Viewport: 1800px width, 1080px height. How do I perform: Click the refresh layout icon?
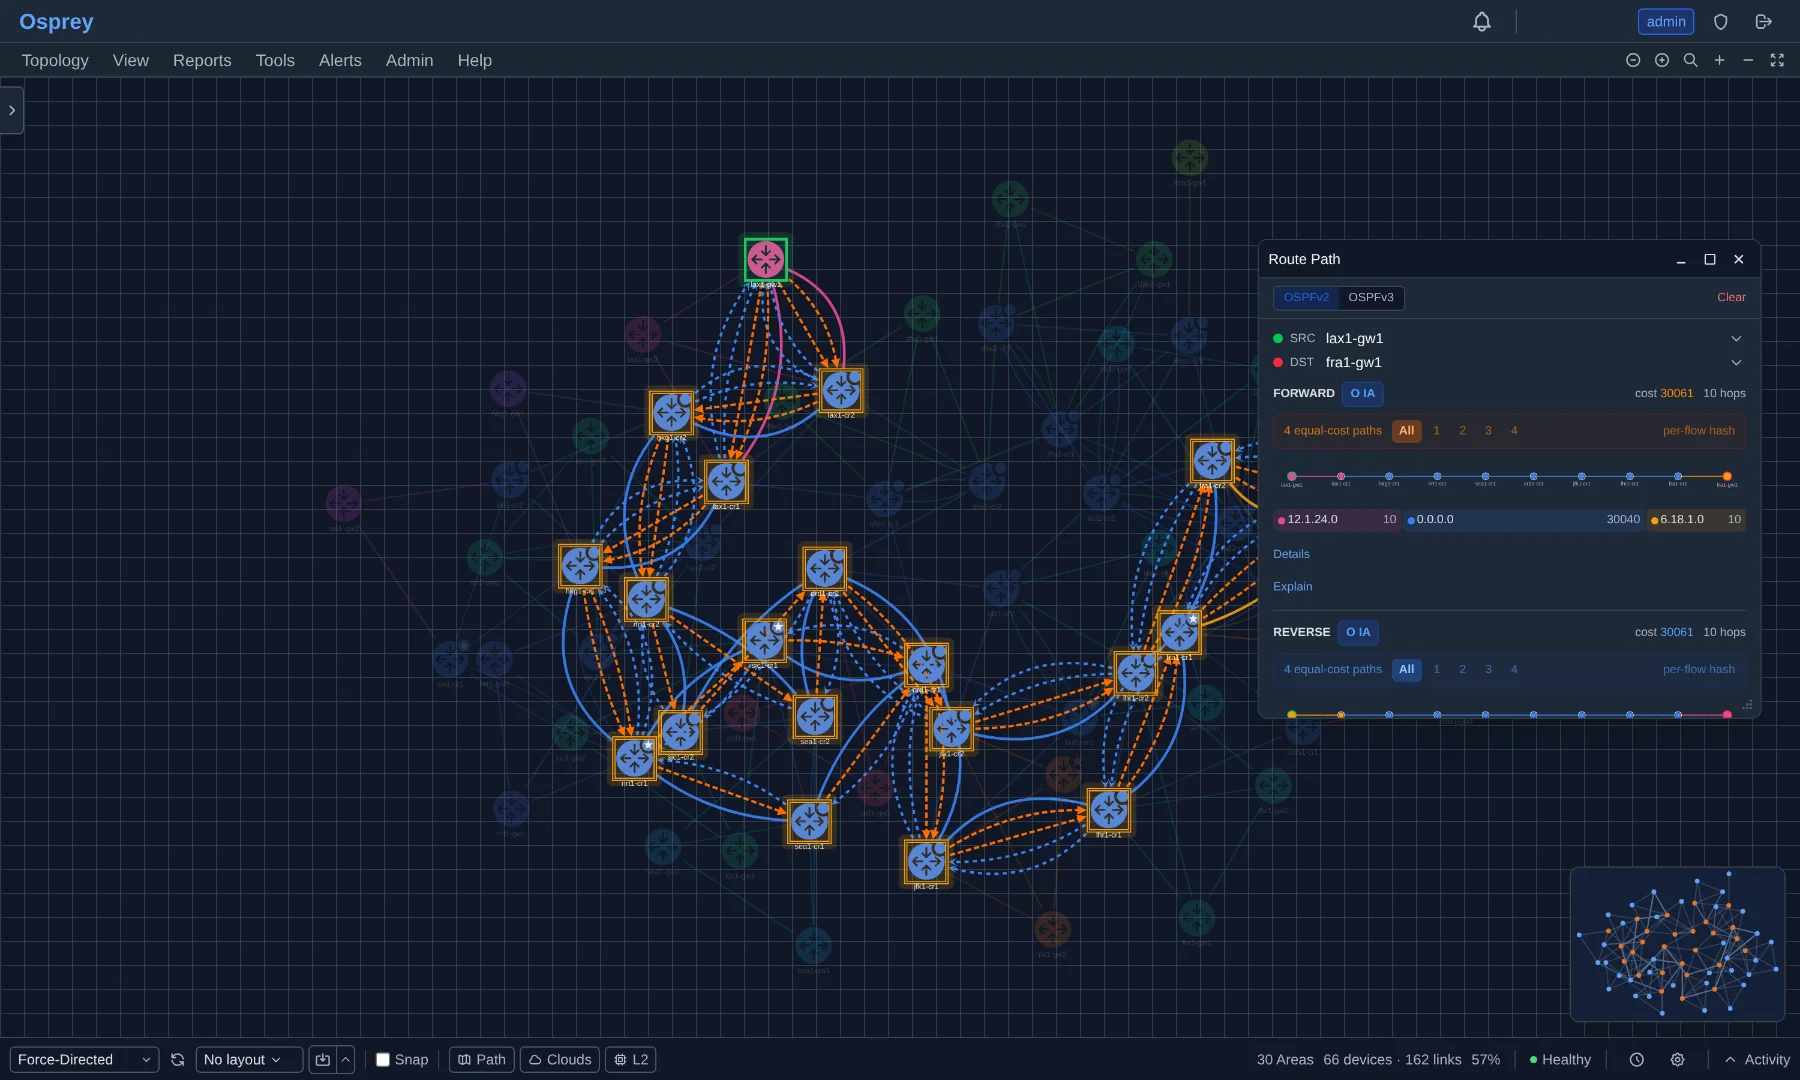[x=178, y=1060]
